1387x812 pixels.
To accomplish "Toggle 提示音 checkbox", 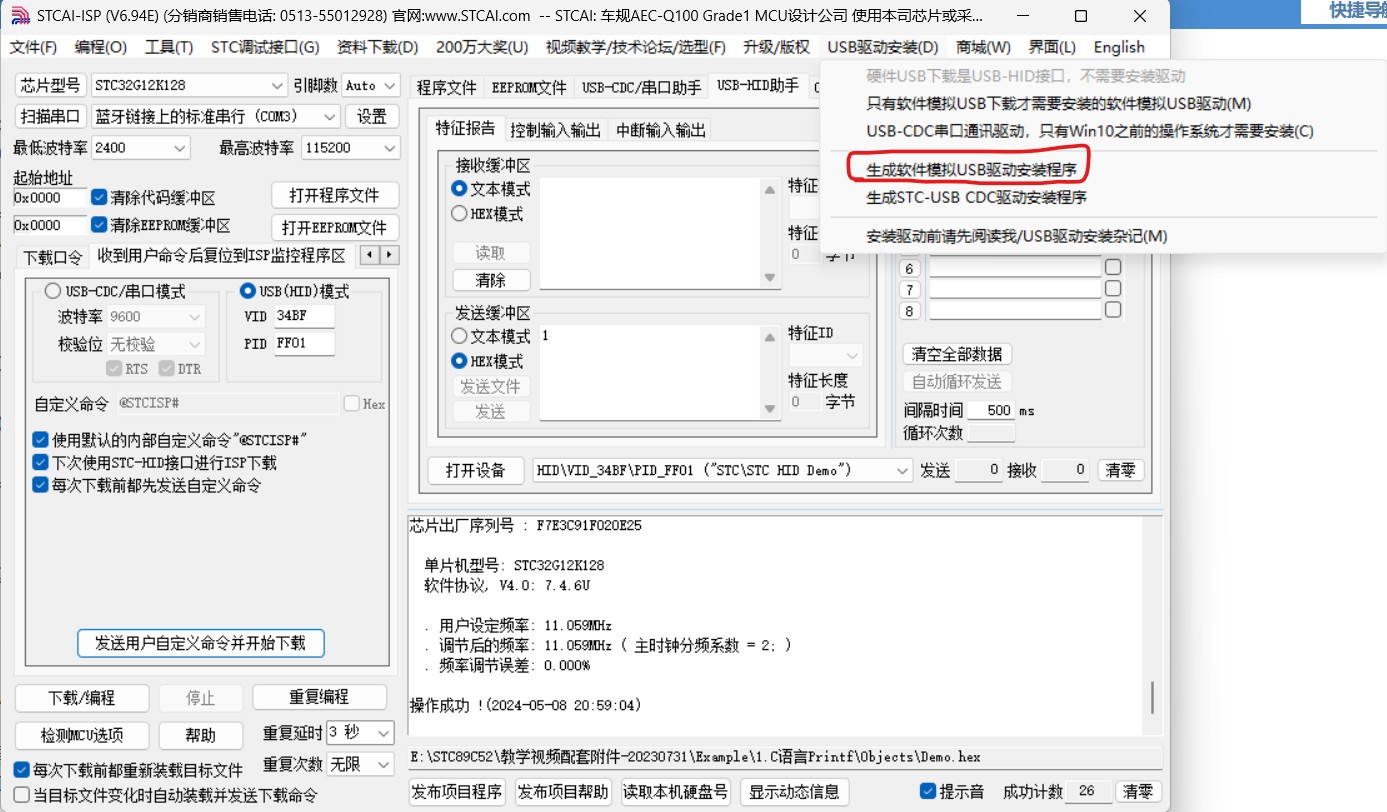I will pos(927,791).
